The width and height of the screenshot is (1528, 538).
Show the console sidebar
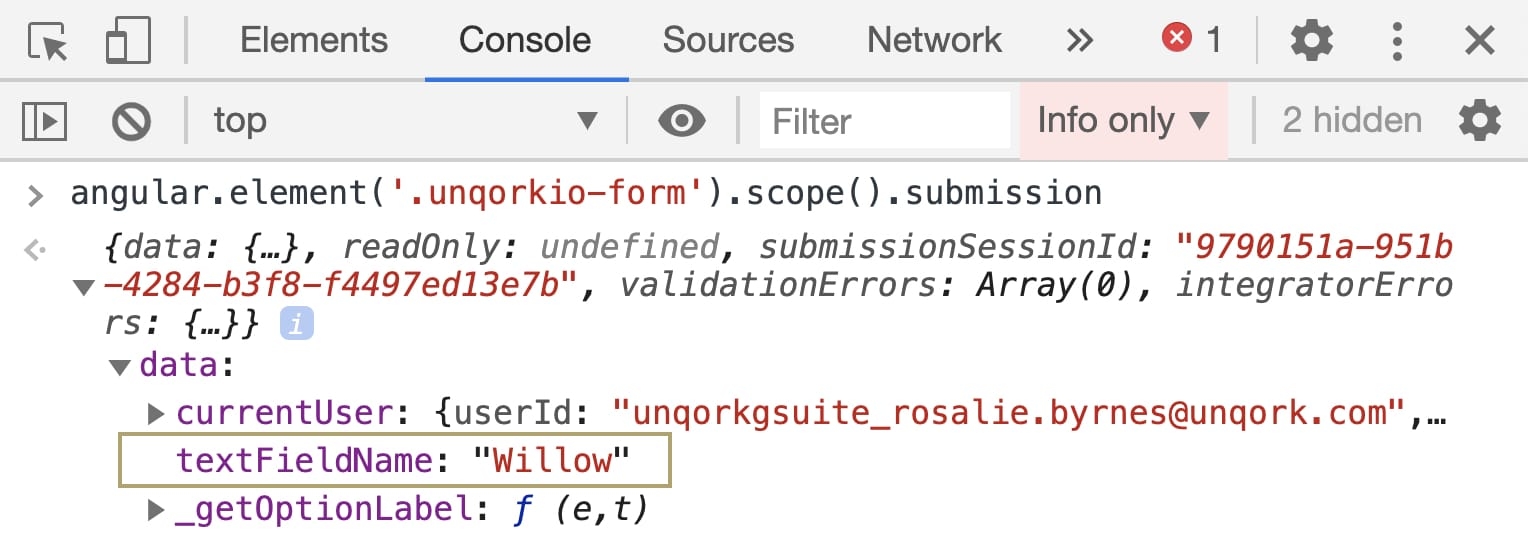[x=45, y=121]
